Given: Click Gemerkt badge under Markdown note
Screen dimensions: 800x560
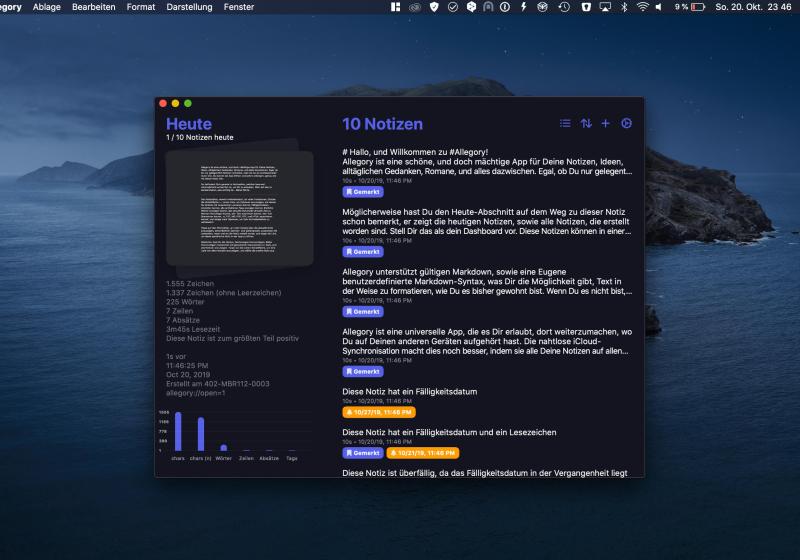Looking at the screenshot, I should pyautogui.click(x=363, y=312).
